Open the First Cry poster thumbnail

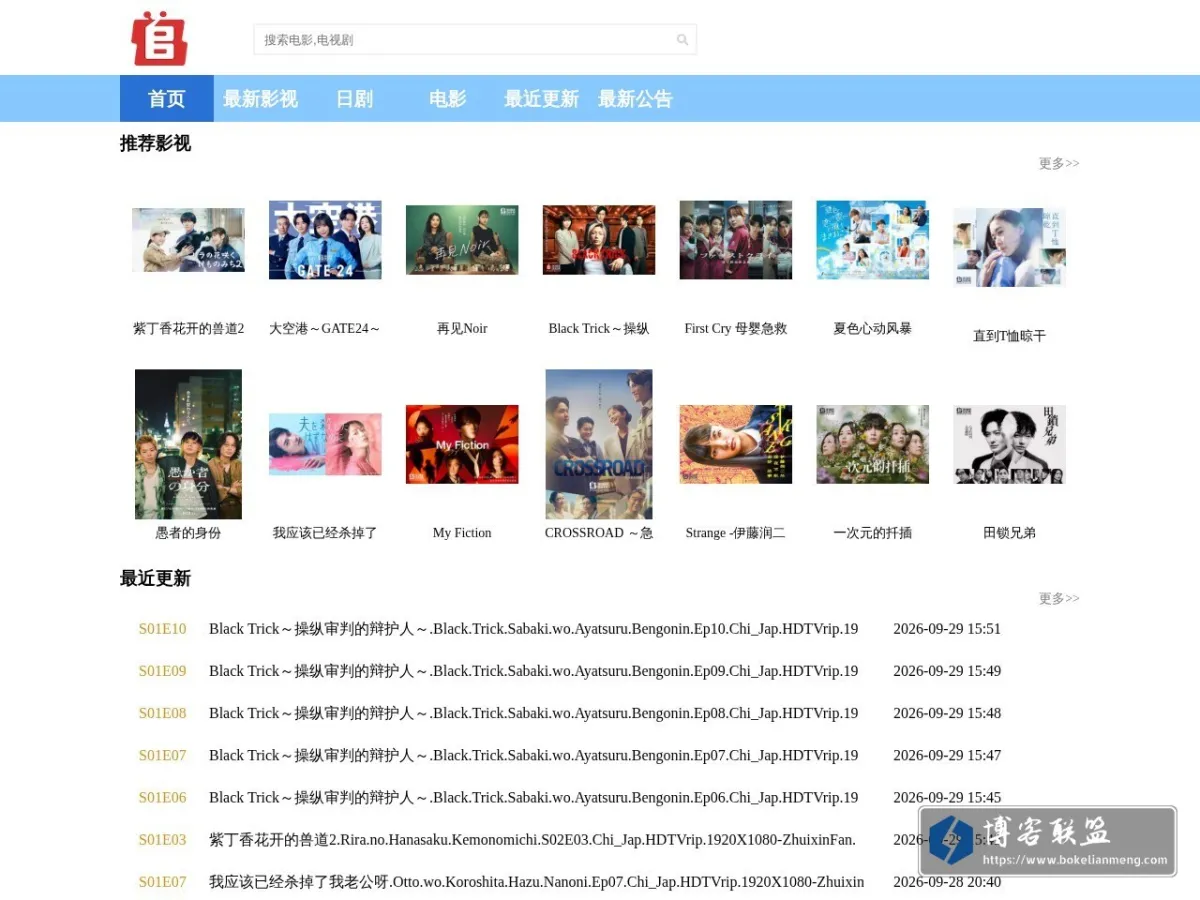tap(736, 240)
